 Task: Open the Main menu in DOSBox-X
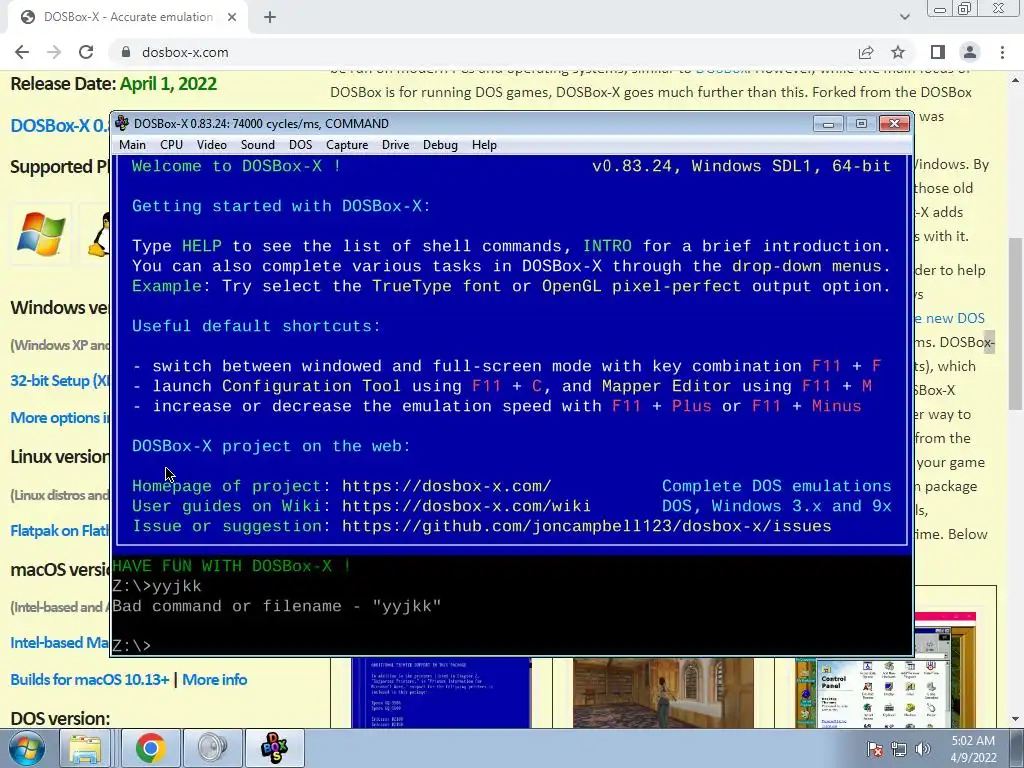pyautogui.click(x=133, y=145)
